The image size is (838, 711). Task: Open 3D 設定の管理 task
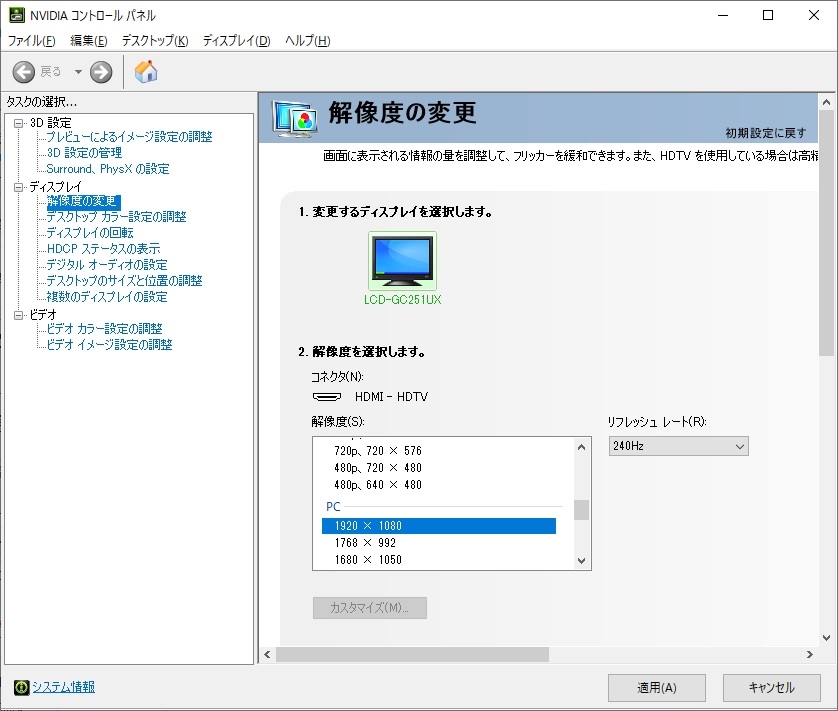pos(84,153)
